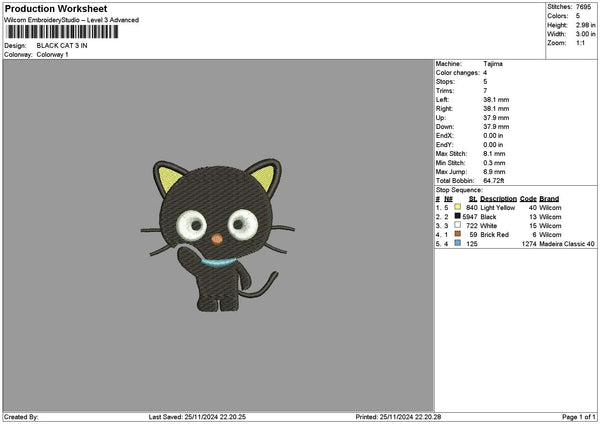Viewport: 600px width, 424px height.
Task: Click the Trims value 7
Action: (x=485, y=91)
